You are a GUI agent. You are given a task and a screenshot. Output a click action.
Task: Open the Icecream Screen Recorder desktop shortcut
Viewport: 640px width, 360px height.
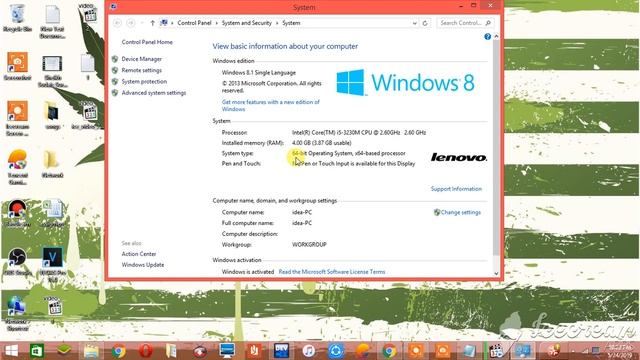[x=17, y=118]
